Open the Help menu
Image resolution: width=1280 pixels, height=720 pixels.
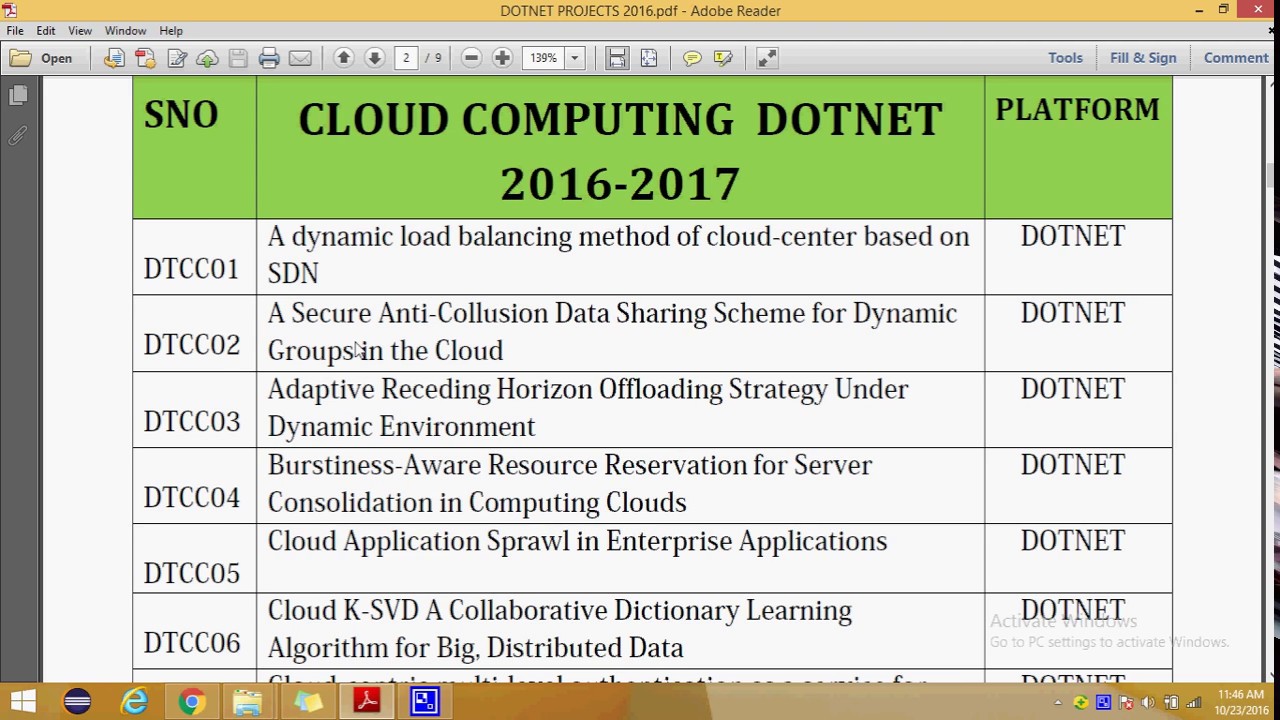(171, 31)
